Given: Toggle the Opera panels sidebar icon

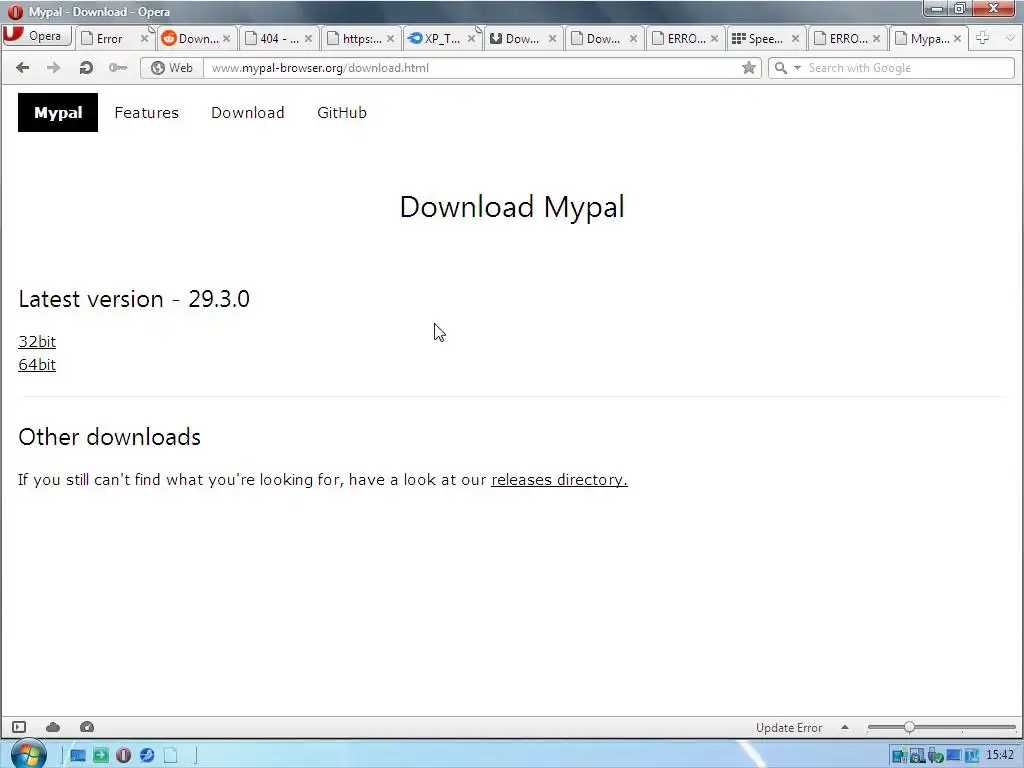Looking at the screenshot, I should click(19, 727).
